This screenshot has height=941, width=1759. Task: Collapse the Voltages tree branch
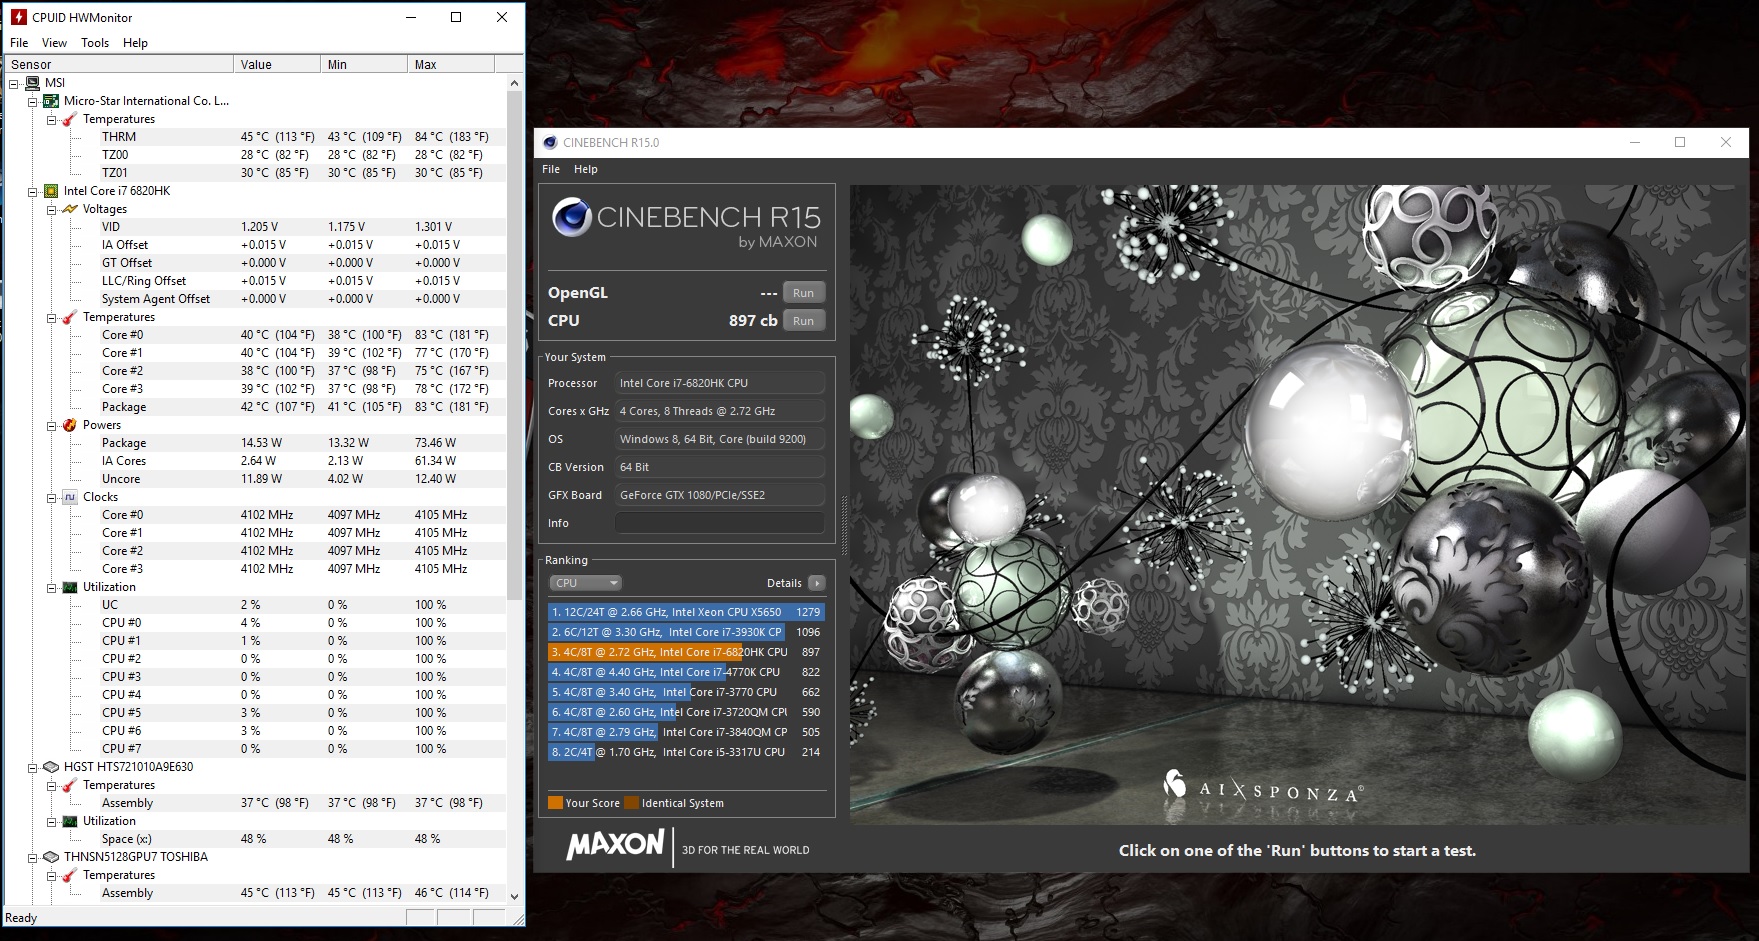(x=51, y=209)
